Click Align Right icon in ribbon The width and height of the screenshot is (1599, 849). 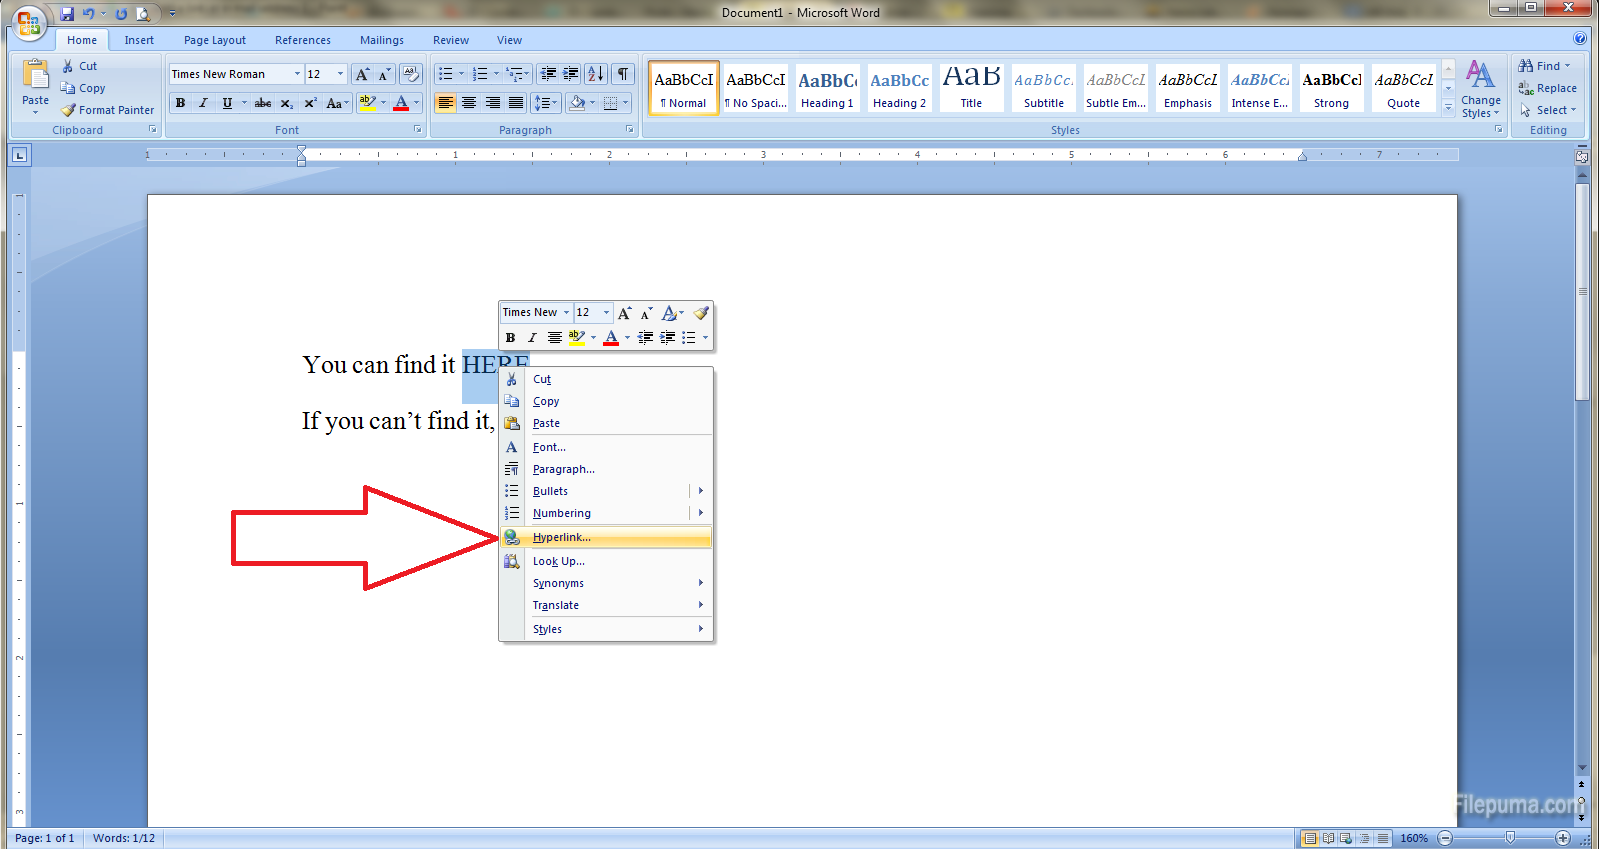click(x=493, y=103)
